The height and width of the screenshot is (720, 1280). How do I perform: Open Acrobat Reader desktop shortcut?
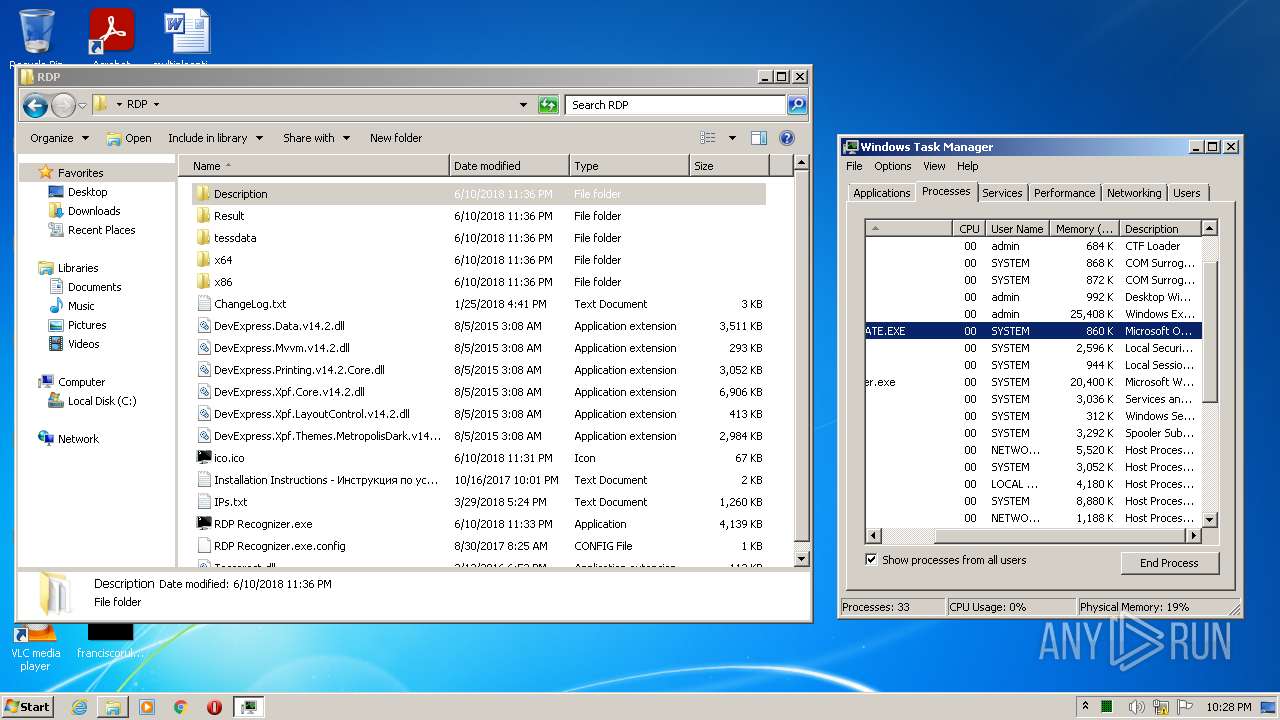coord(111,33)
